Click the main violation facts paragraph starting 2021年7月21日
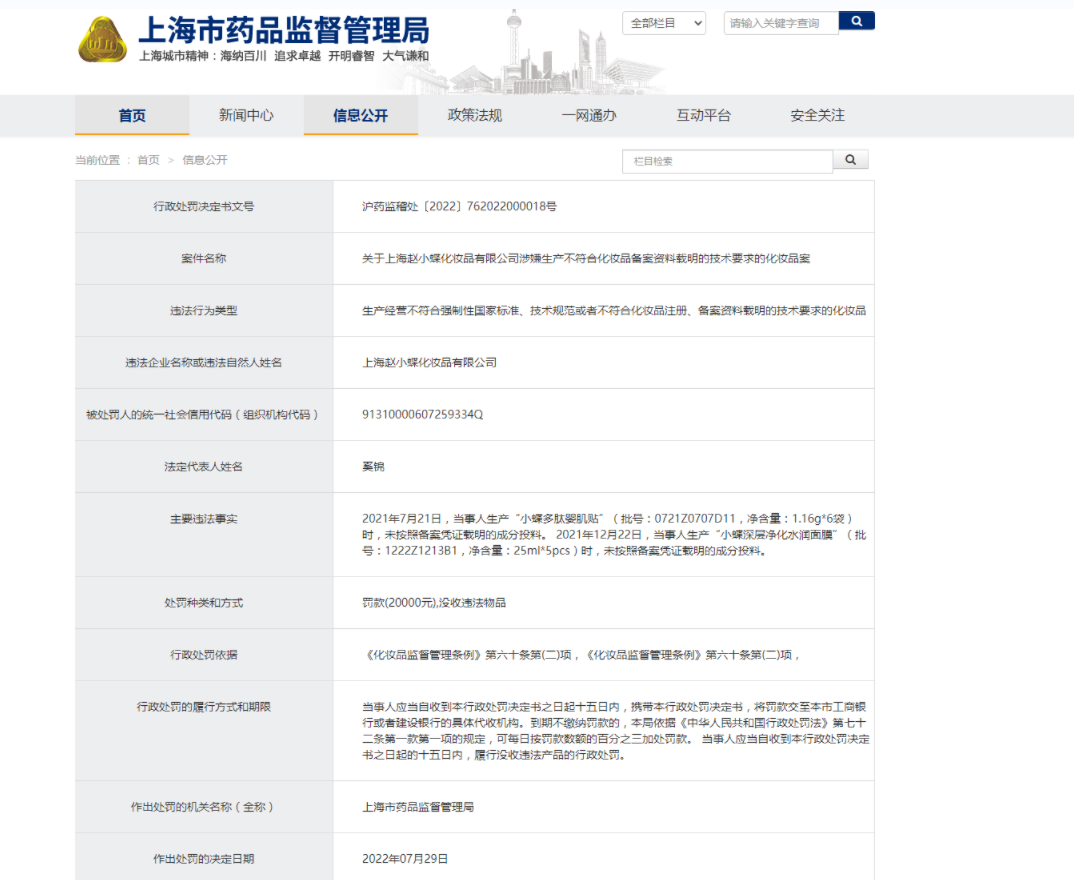 (614, 535)
